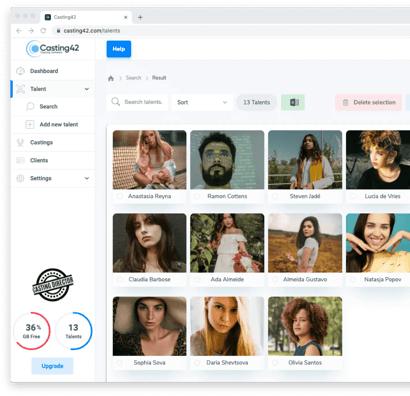The height and width of the screenshot is (396, 410).
Task: Select Ramon Cottens' checkbox
Action: (x=197, y=196)
